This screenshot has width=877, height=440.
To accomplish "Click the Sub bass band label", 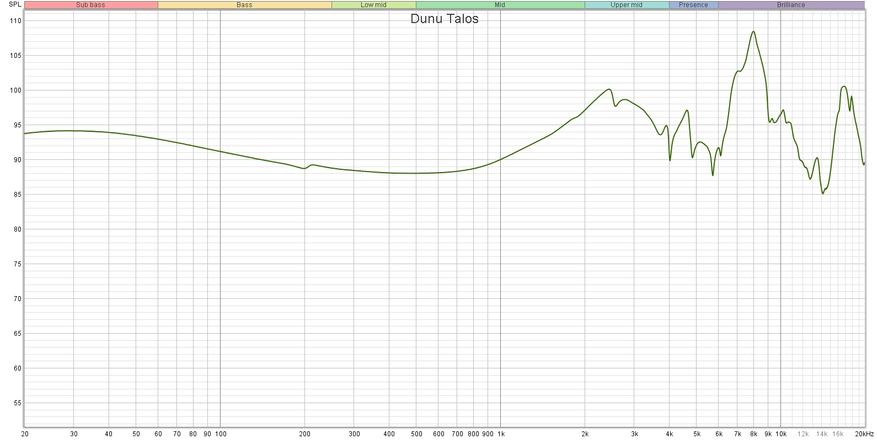I will (x=91, y=5).
